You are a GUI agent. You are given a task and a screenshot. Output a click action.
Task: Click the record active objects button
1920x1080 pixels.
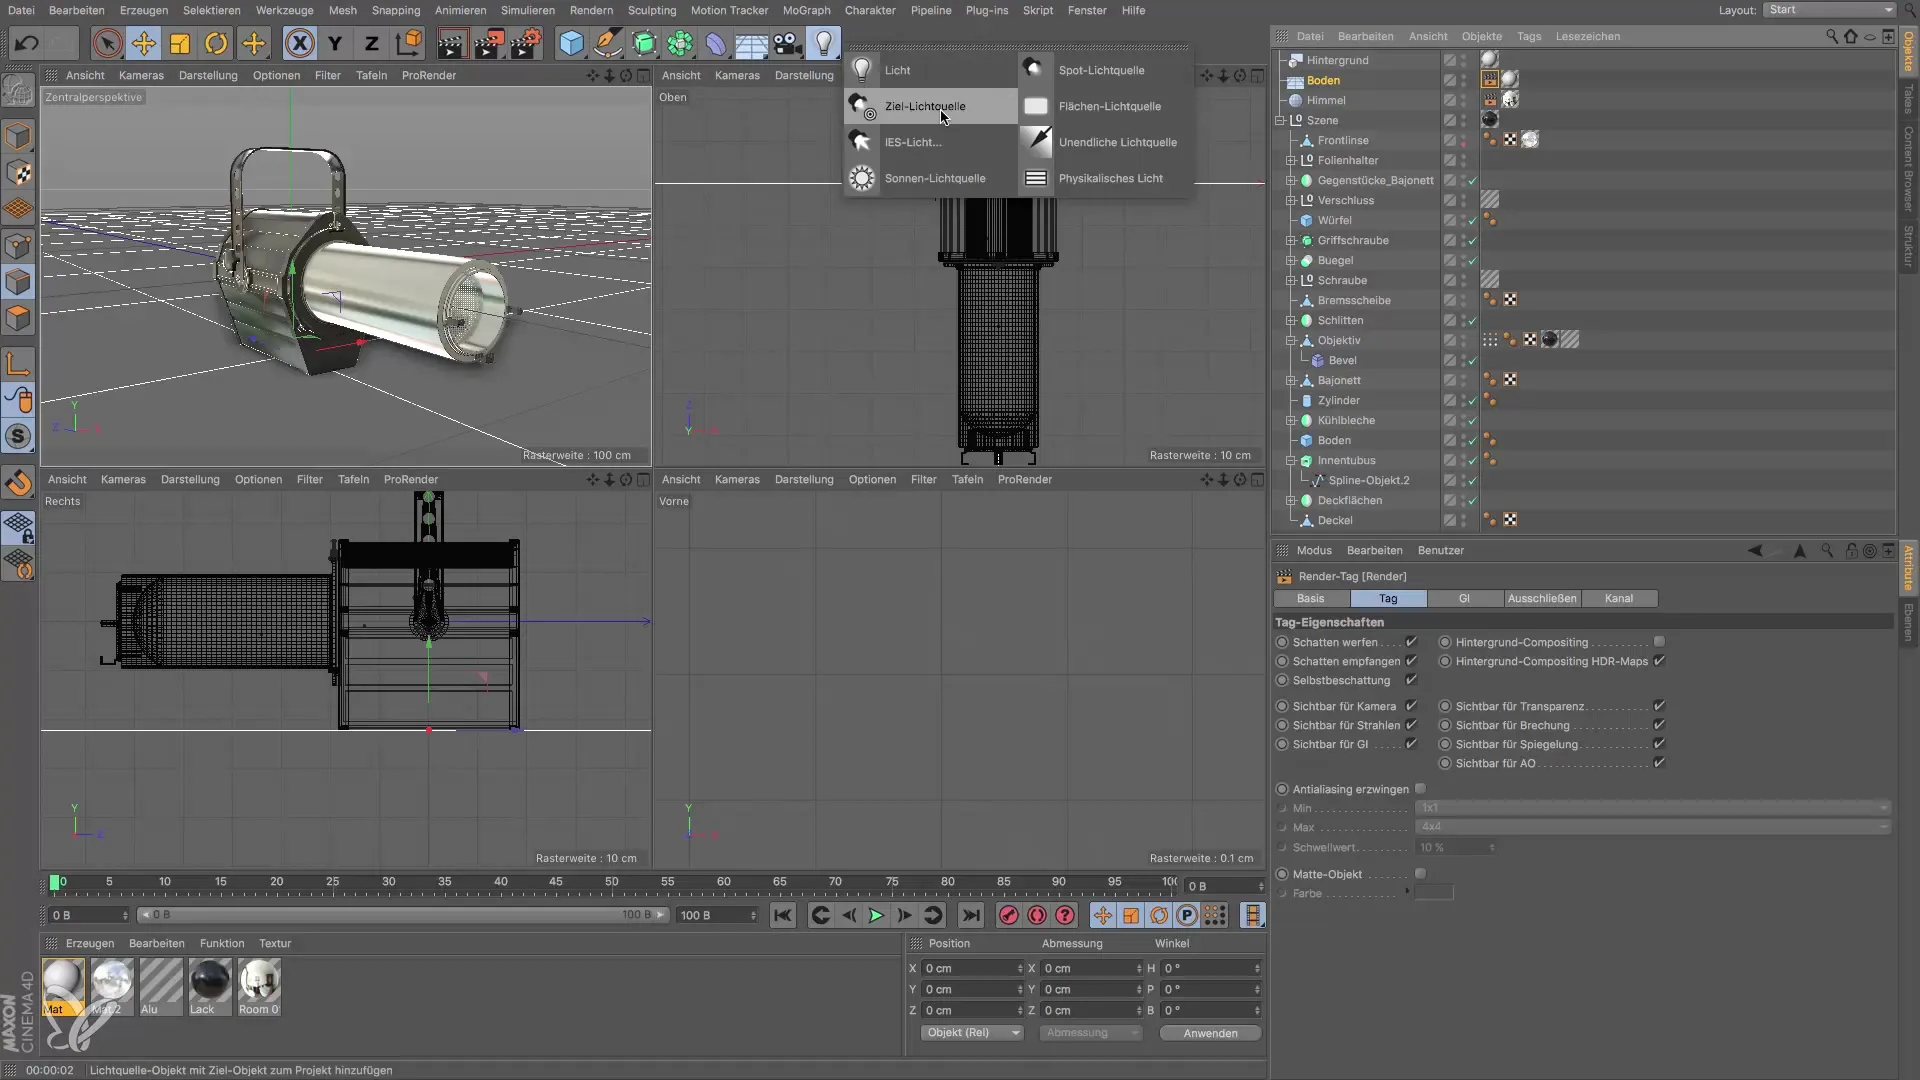tap(1009, 915)
